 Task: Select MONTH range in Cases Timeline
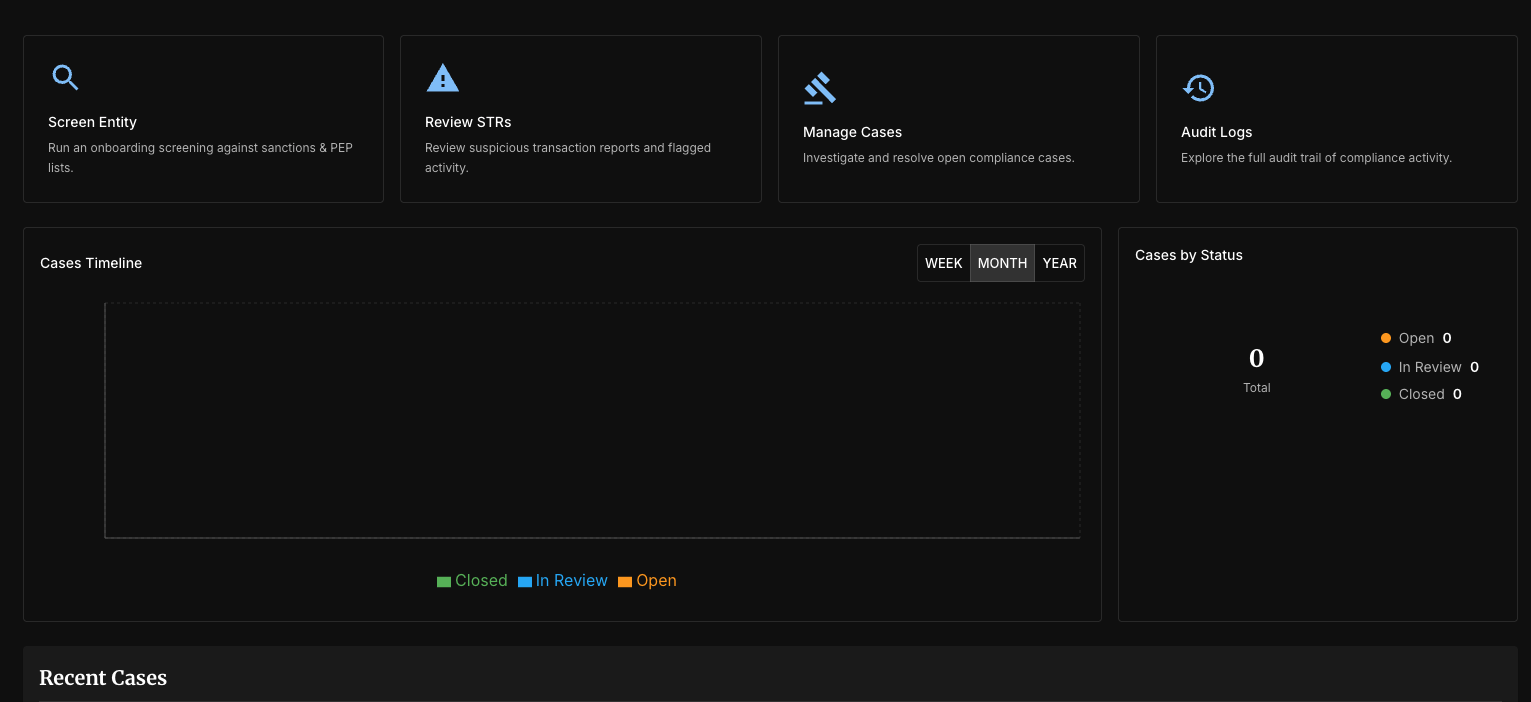(1002, 263)
